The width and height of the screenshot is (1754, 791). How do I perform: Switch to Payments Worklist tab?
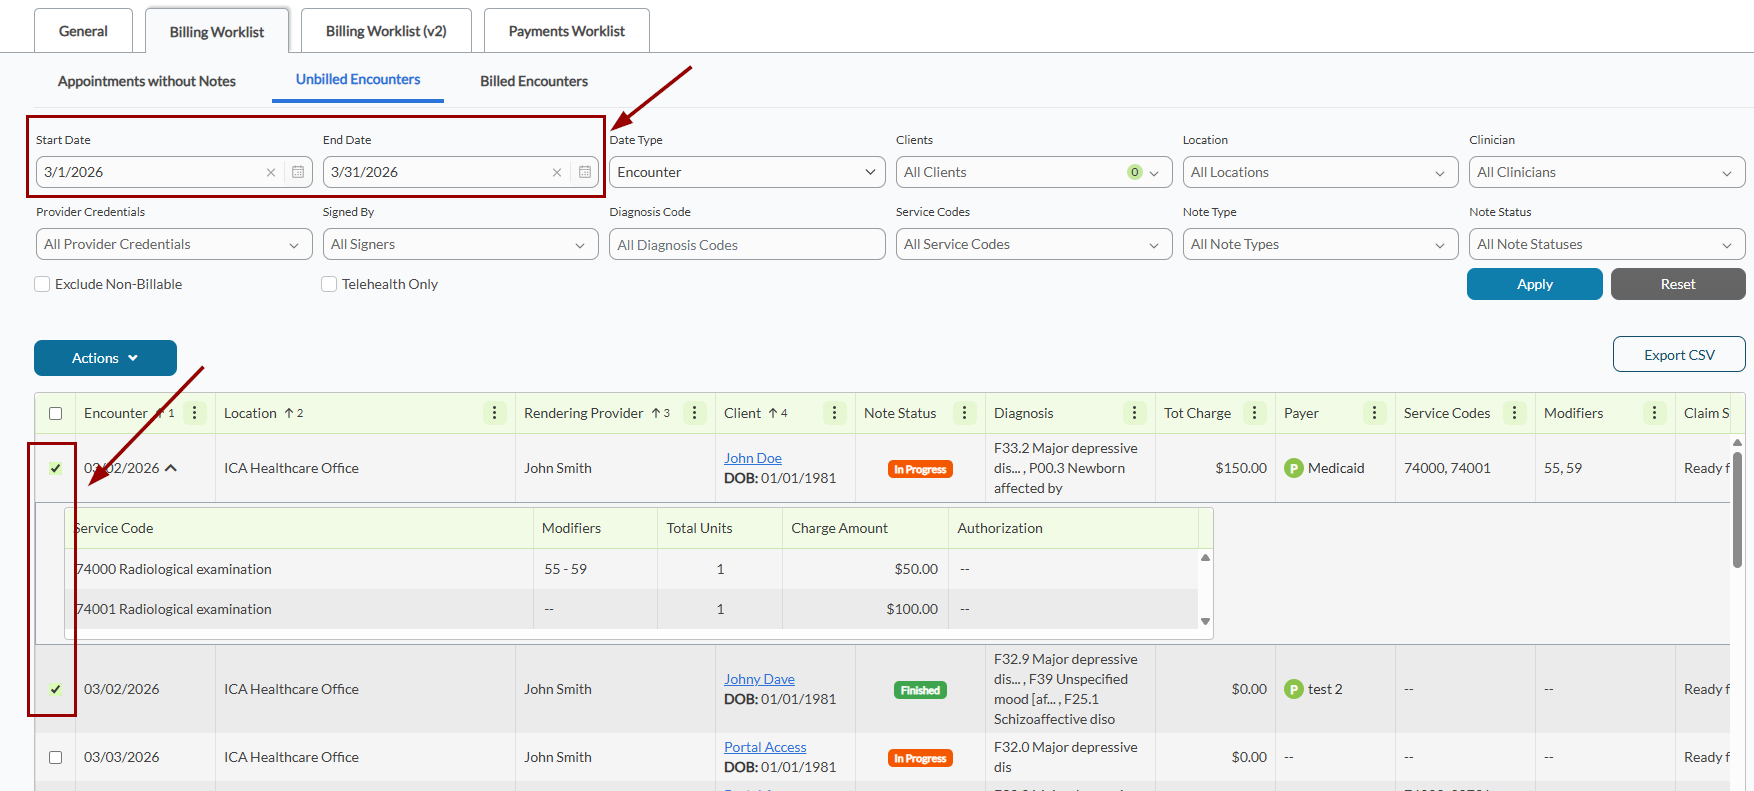point(566,31)
